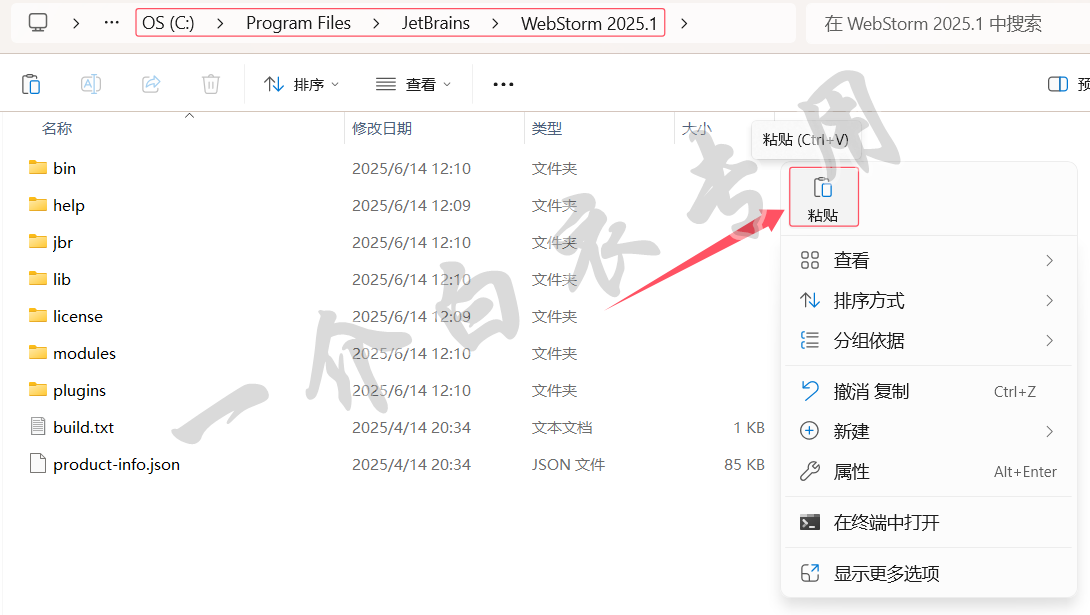Expand the 排序方式 submenu
Image resolution: width=1090 pixels, height=615 pixels.
pyautogui.click(x=928, y=301)
